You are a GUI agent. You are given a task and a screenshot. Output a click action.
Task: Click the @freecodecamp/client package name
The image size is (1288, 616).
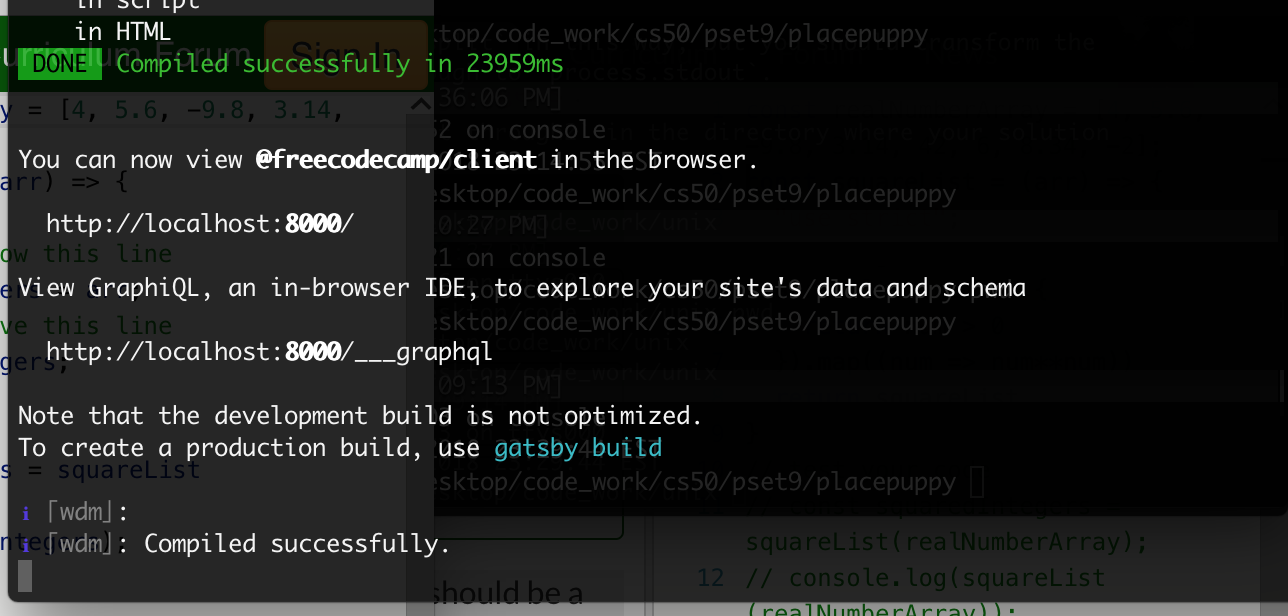click(396, 160)
